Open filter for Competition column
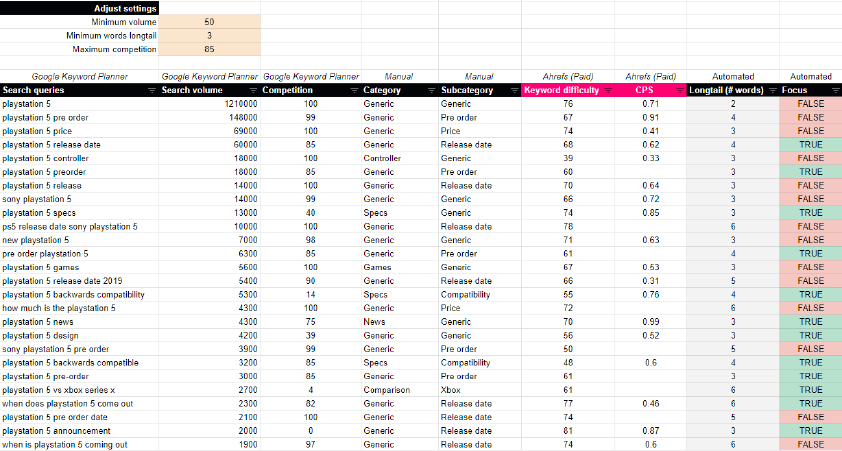The height and width of the screenshot is (451, 842). 354,90
